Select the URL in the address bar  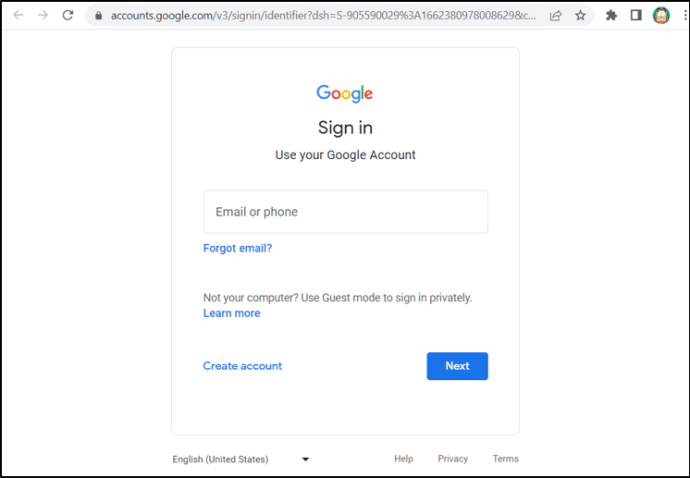pos(323,16)
